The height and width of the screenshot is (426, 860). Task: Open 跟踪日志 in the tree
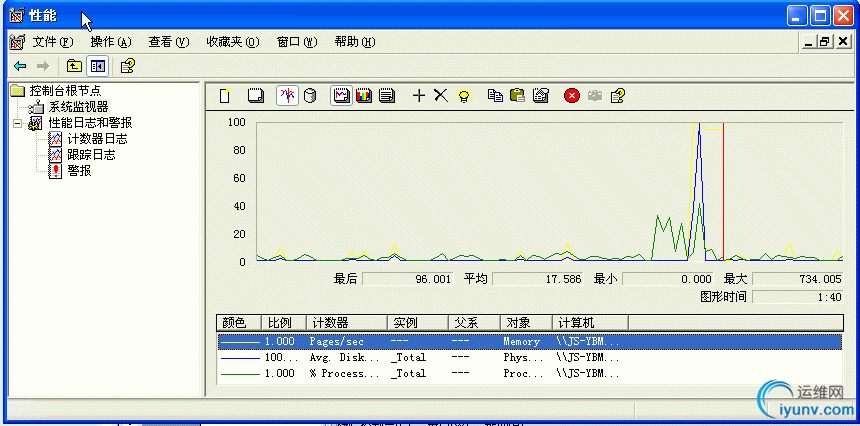tap(91, 155)
